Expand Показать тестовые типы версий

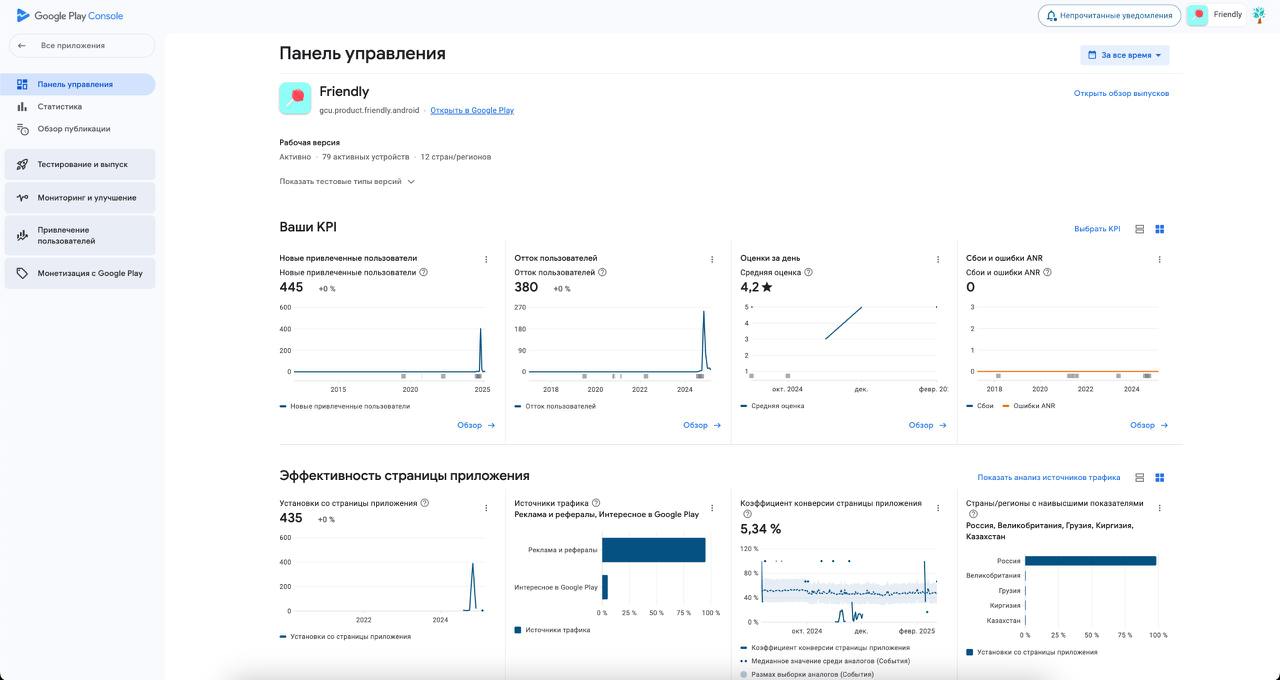pyautogui.click(x=345, y=182)
